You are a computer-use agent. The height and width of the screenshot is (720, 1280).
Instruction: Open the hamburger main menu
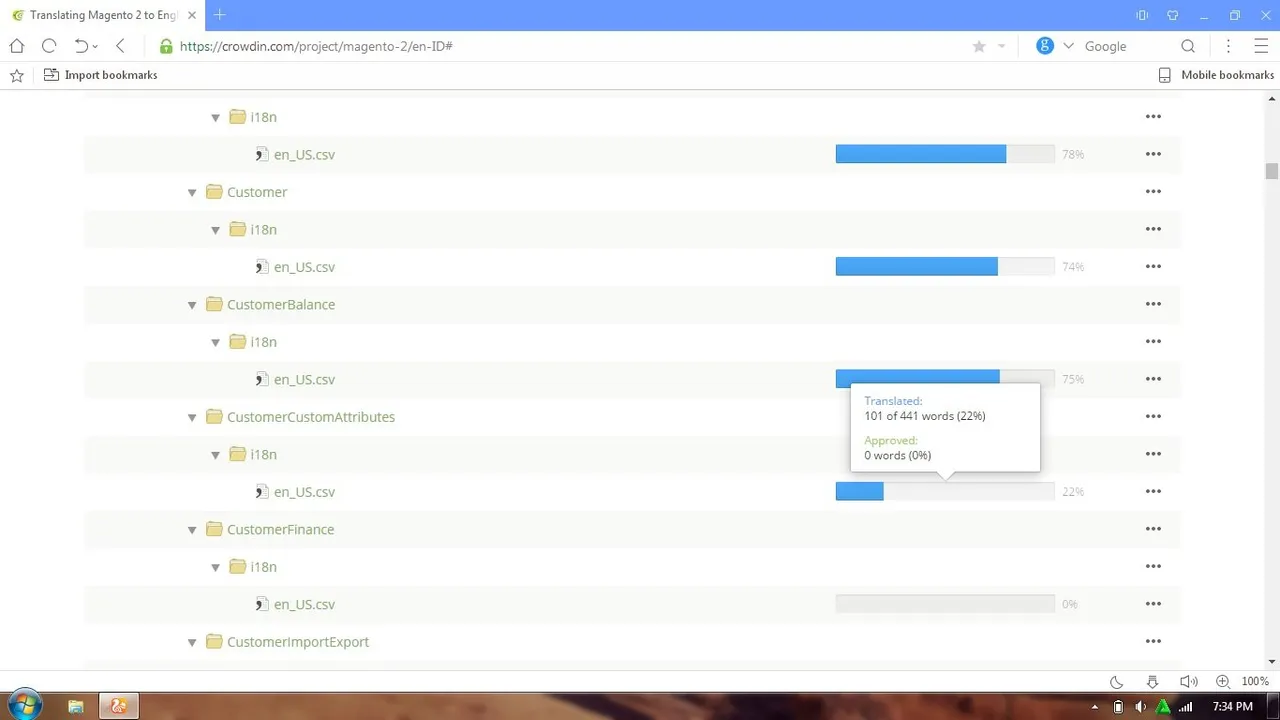[1261, 46]
